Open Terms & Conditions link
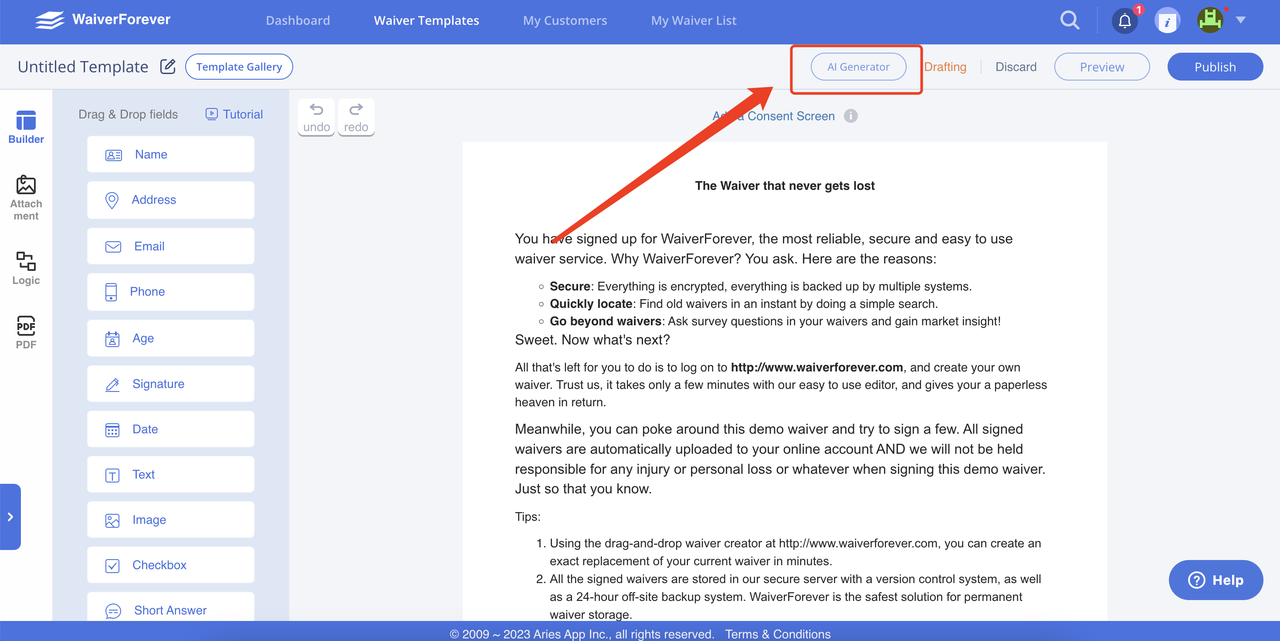The image size is (1280, 641). (778, 634)
